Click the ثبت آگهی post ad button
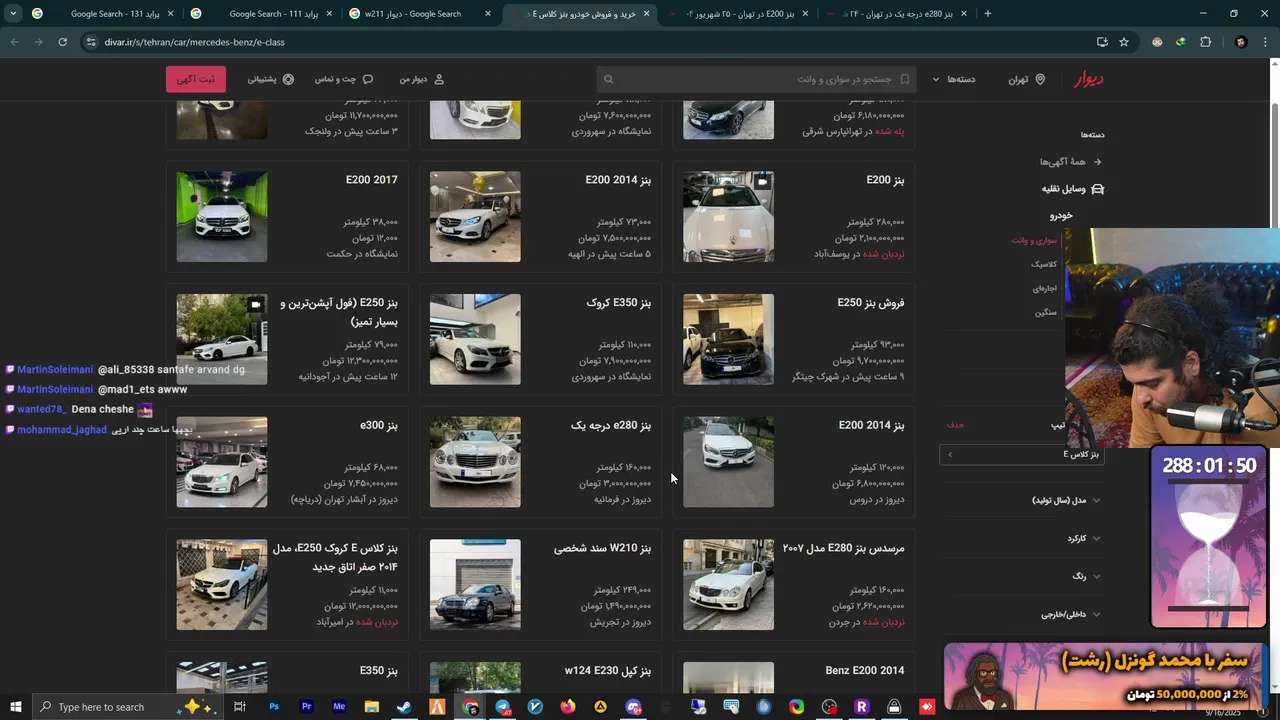This screenshot has width=1280, height=720. [x=196, y=79]
